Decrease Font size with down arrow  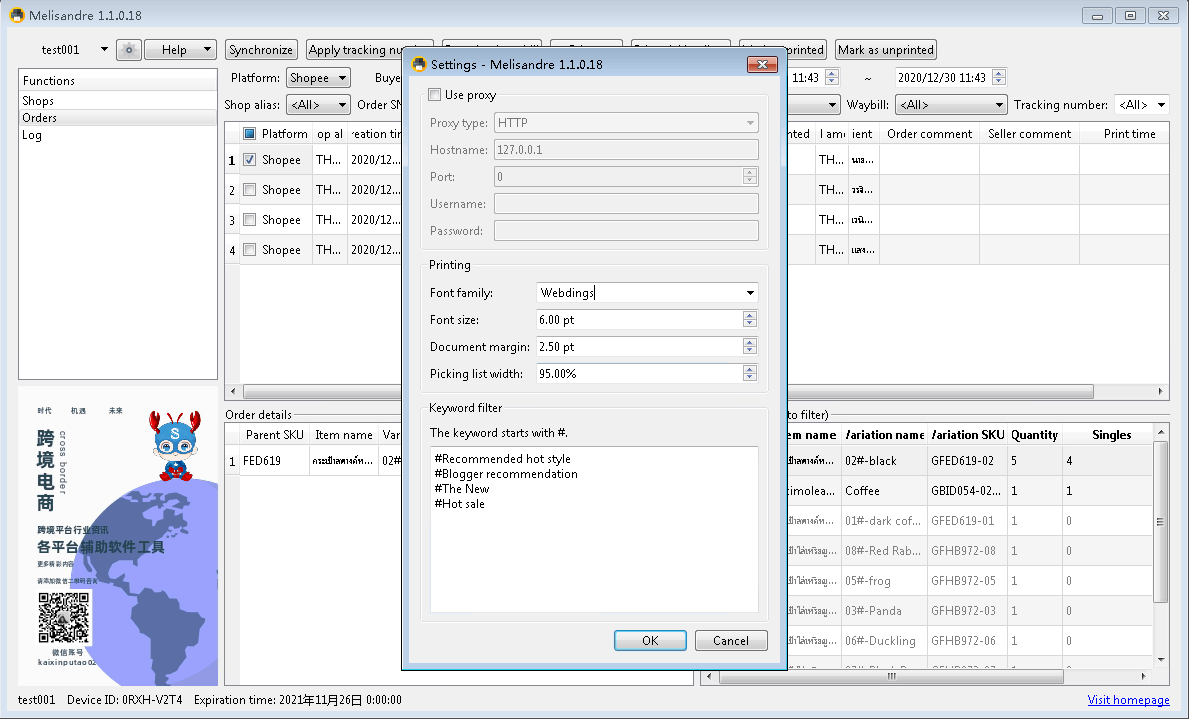tap(750, 324)
